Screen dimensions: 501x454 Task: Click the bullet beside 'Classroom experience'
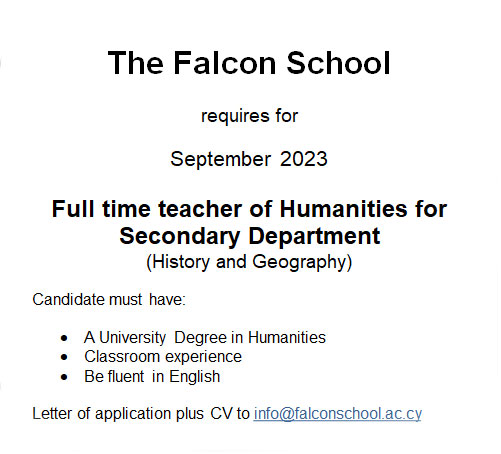point(64,358)
